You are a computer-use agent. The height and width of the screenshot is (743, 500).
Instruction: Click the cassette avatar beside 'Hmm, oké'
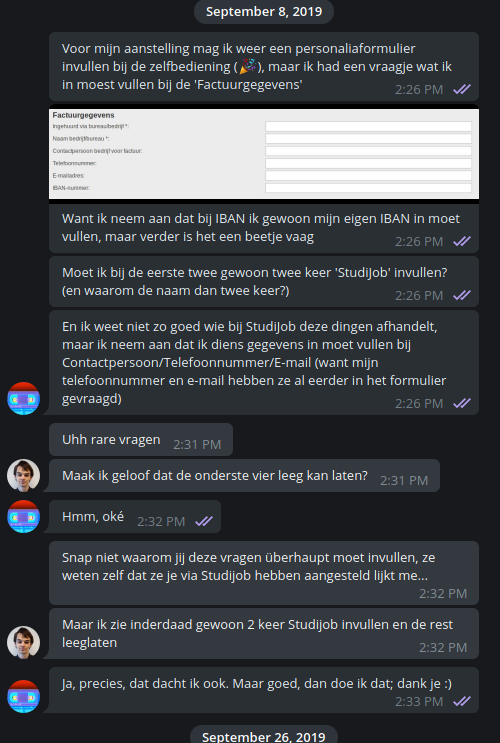pos(23,516)
